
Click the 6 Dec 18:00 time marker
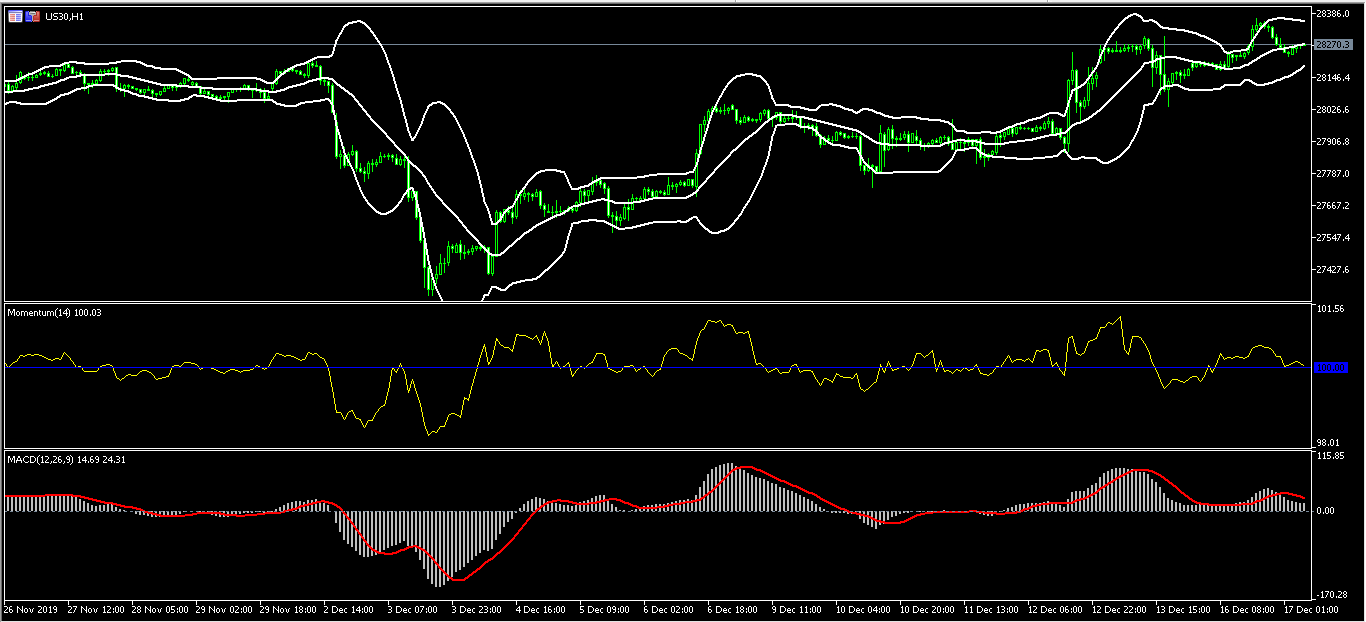click(734, 608)
